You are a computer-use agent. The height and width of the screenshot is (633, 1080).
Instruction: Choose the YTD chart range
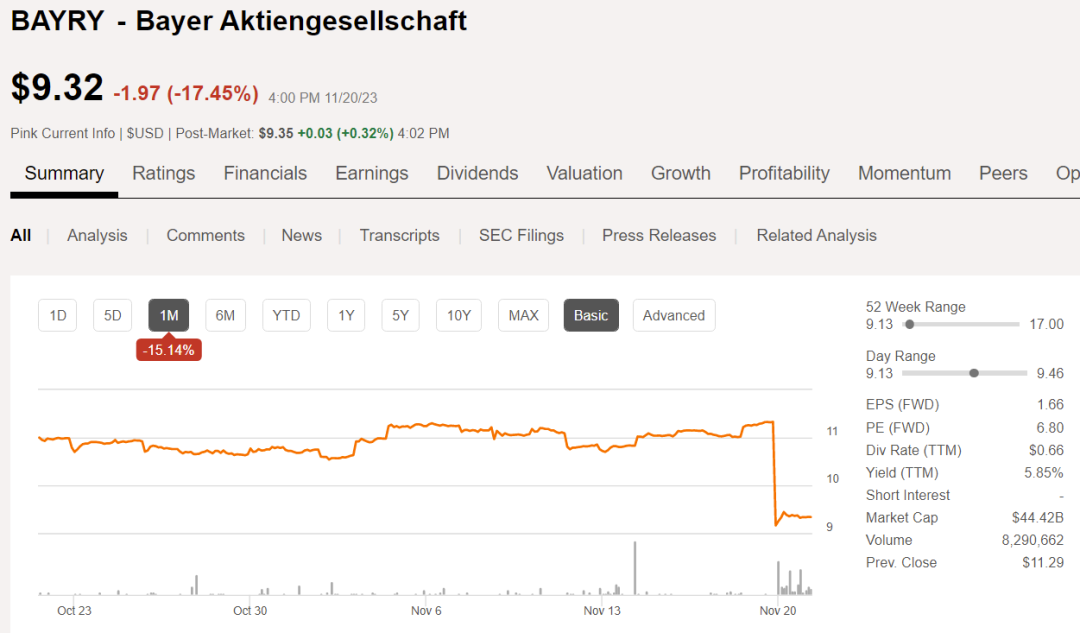(286, 315)
